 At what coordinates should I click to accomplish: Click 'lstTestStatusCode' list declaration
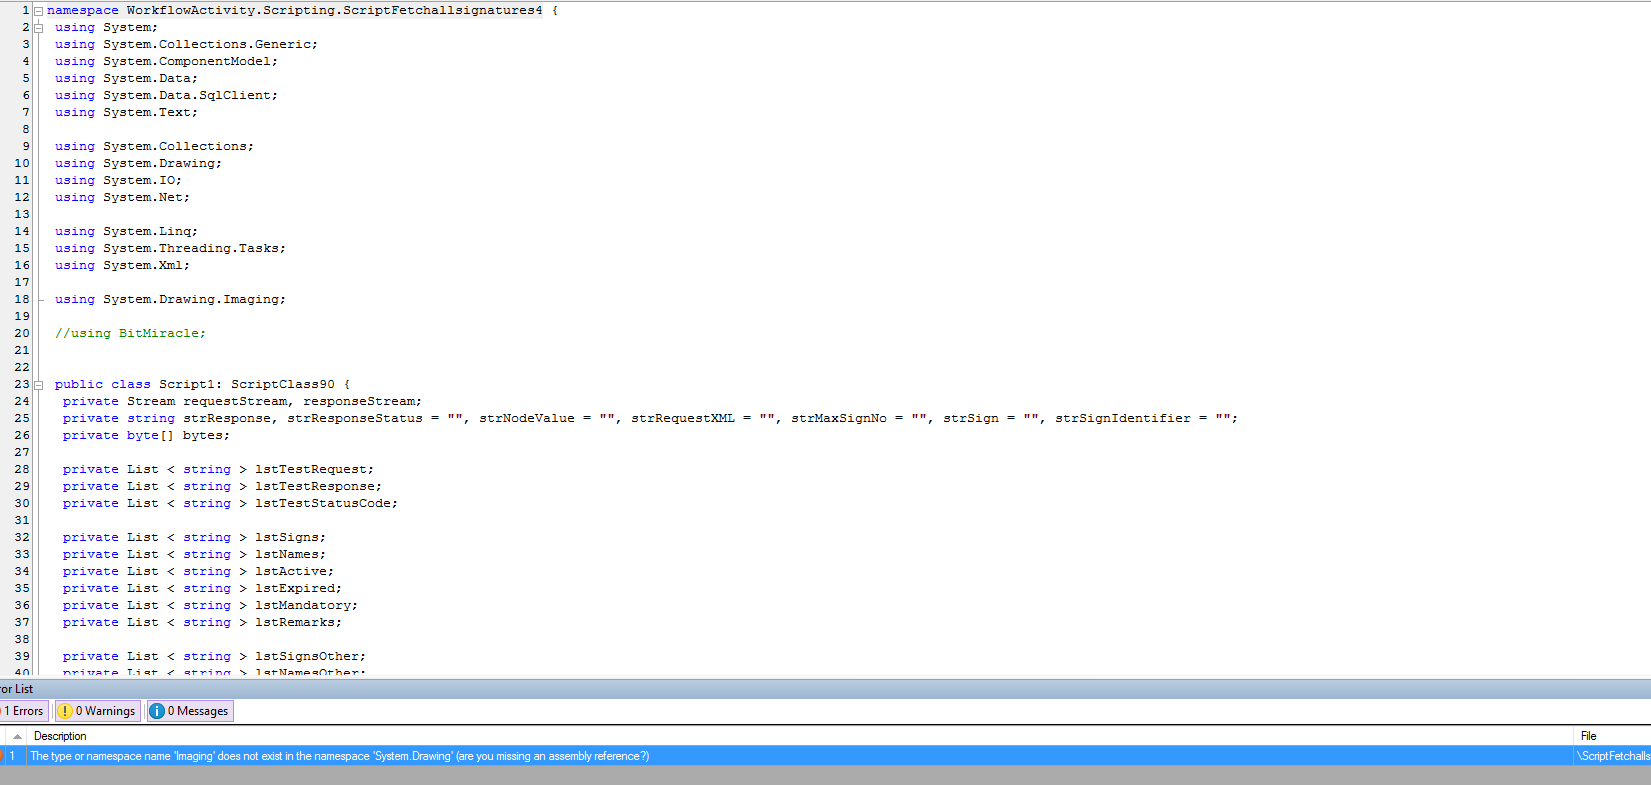pos(323,504)
